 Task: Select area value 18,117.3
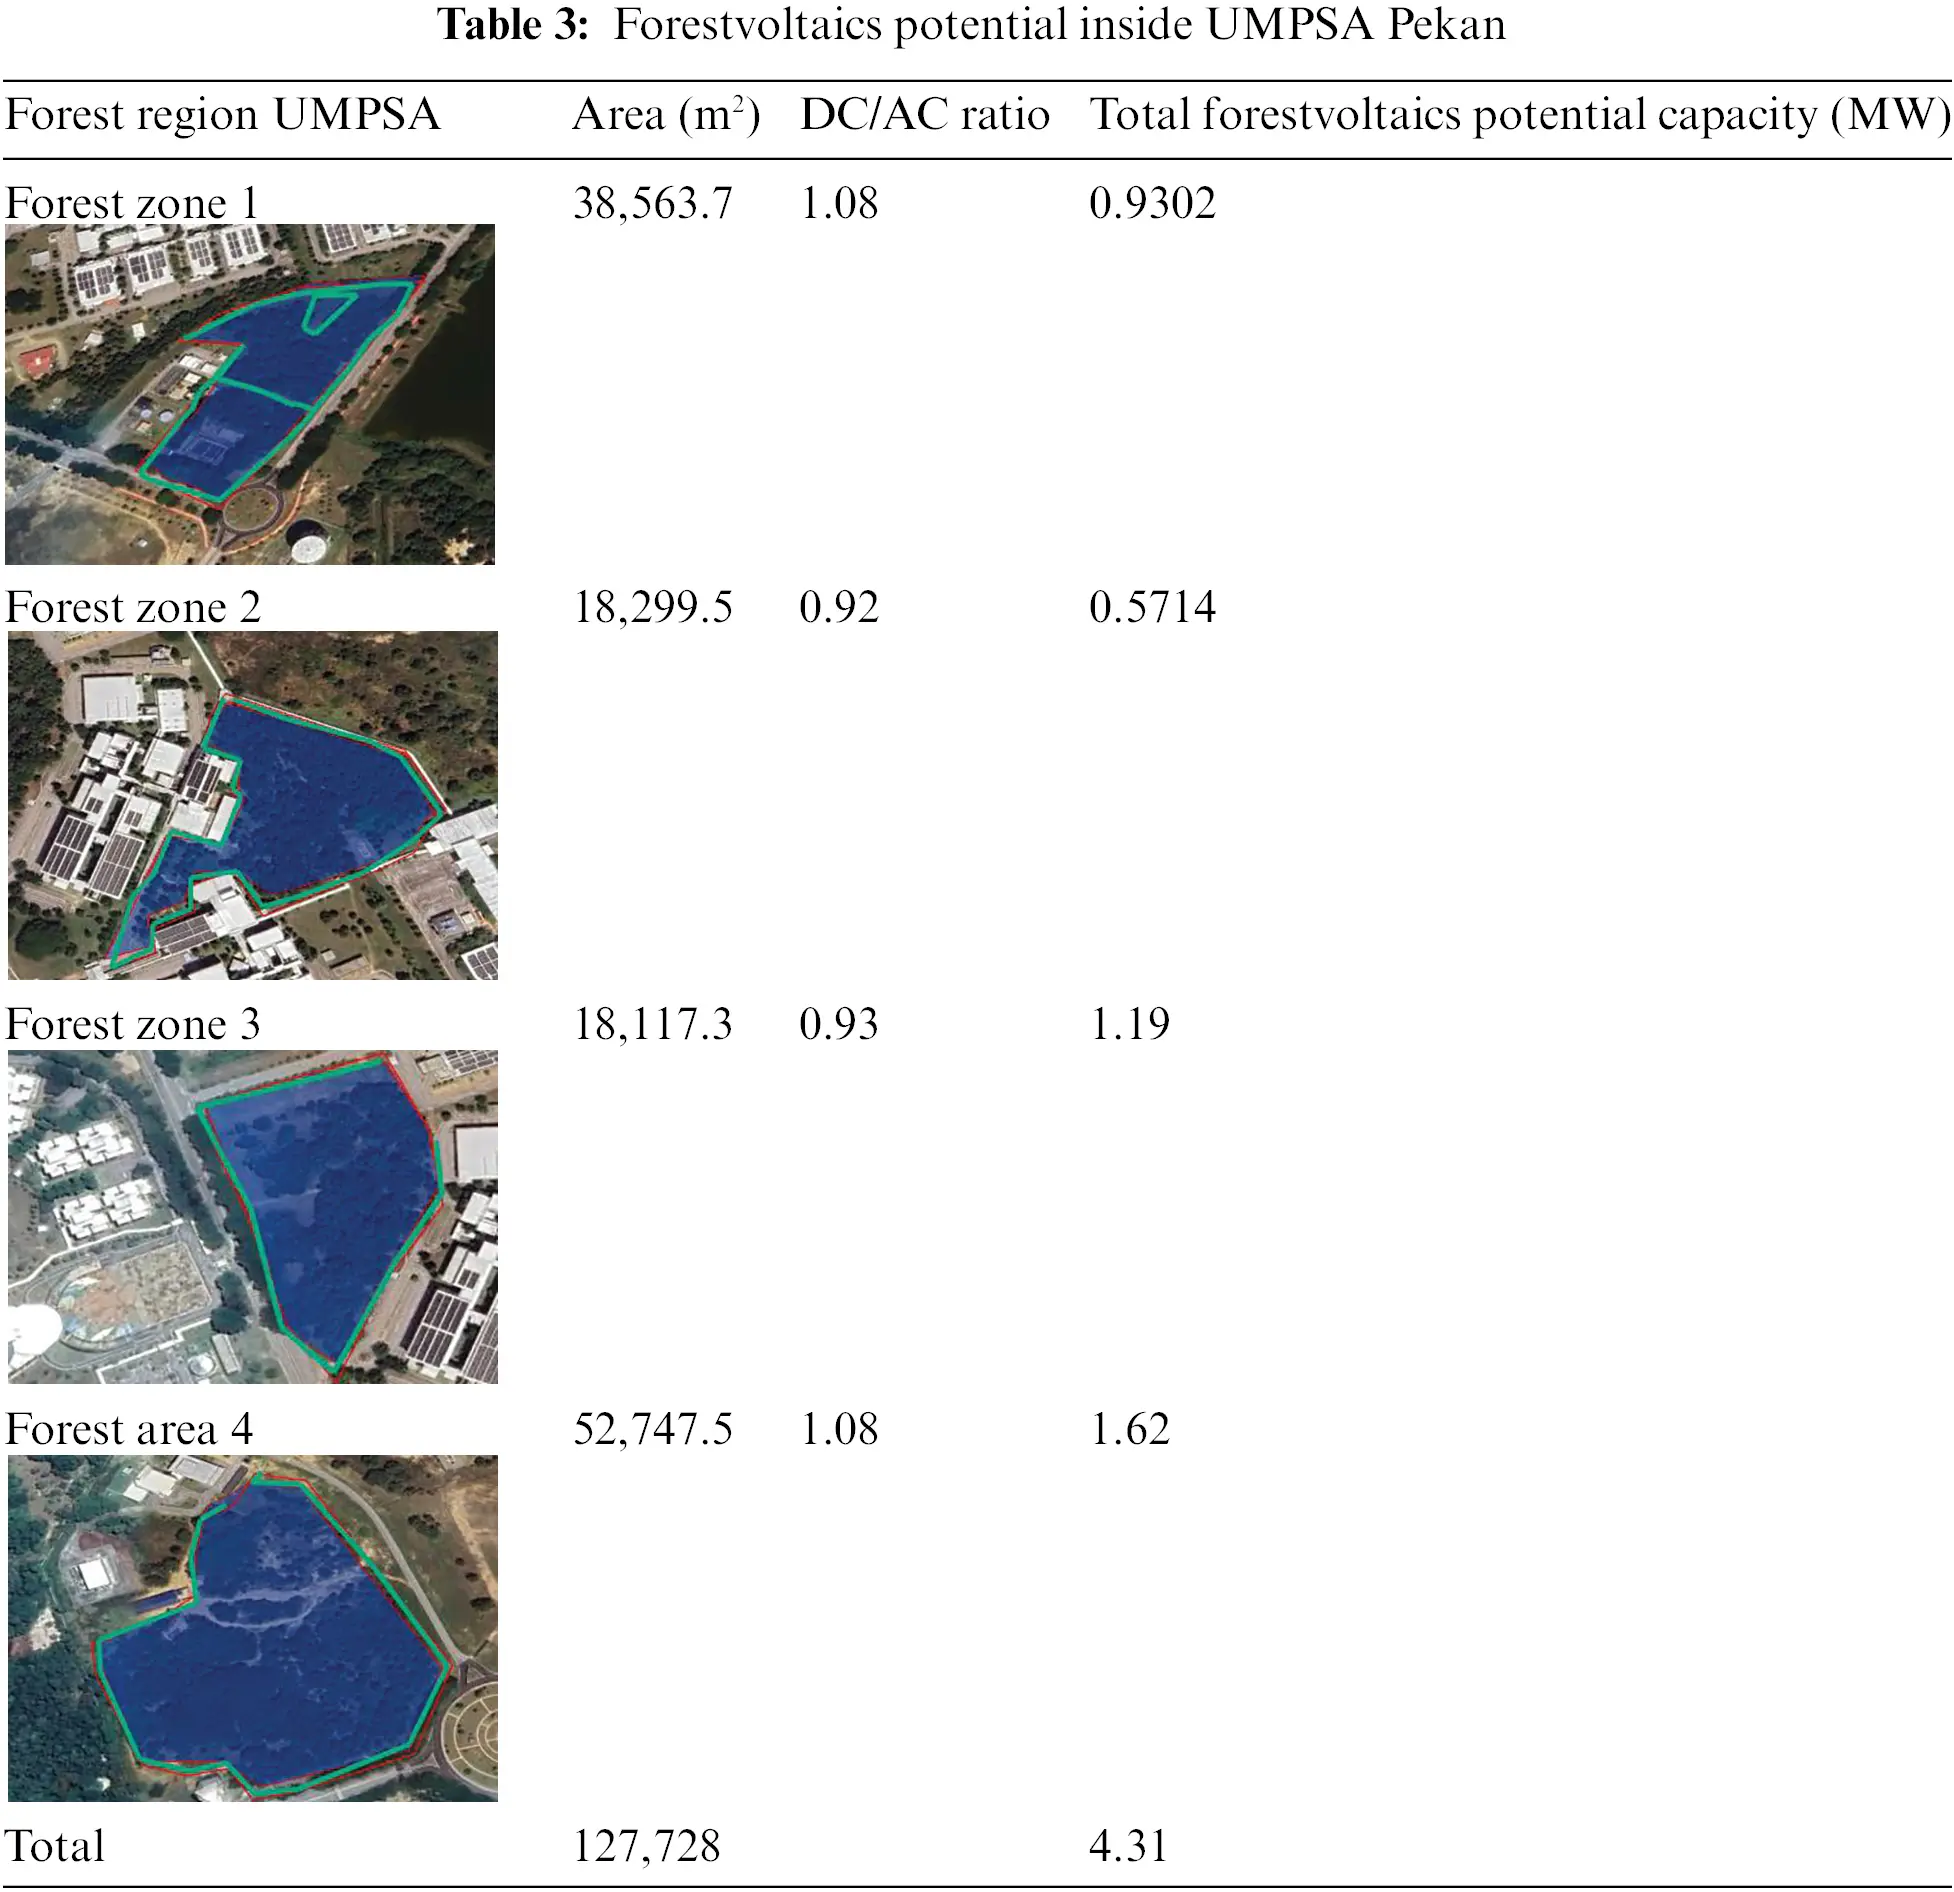(x=653, y=1025)
